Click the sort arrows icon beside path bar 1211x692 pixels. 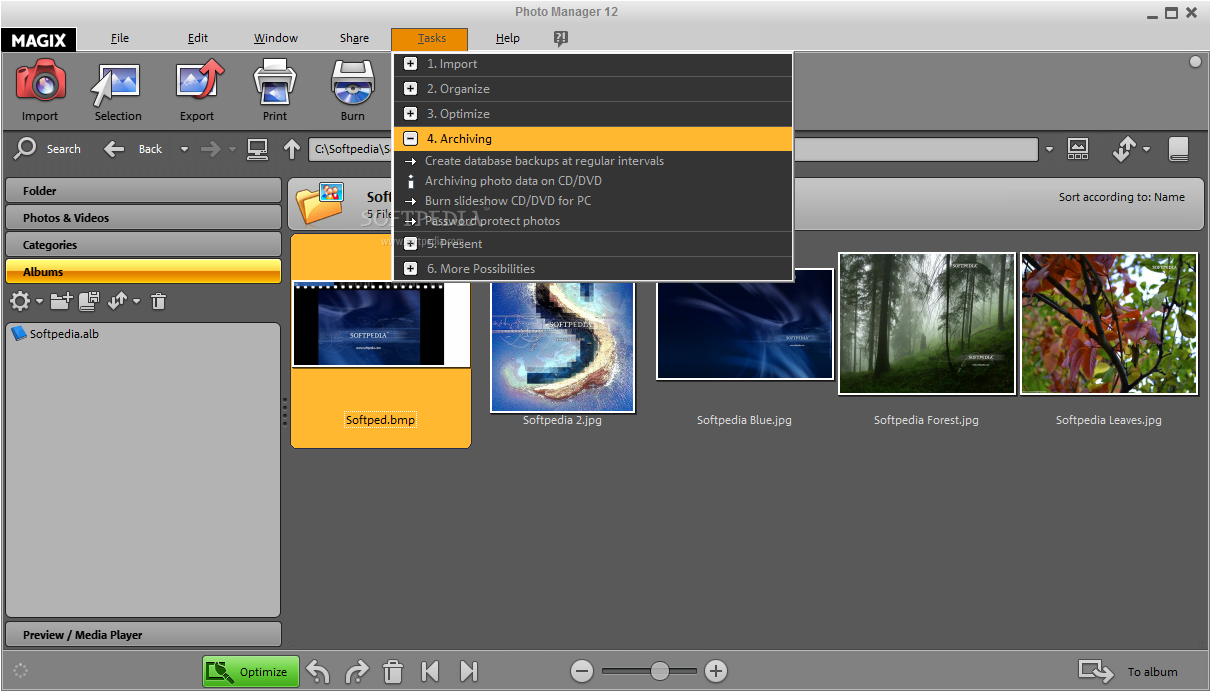click(x=1123, y=149)
